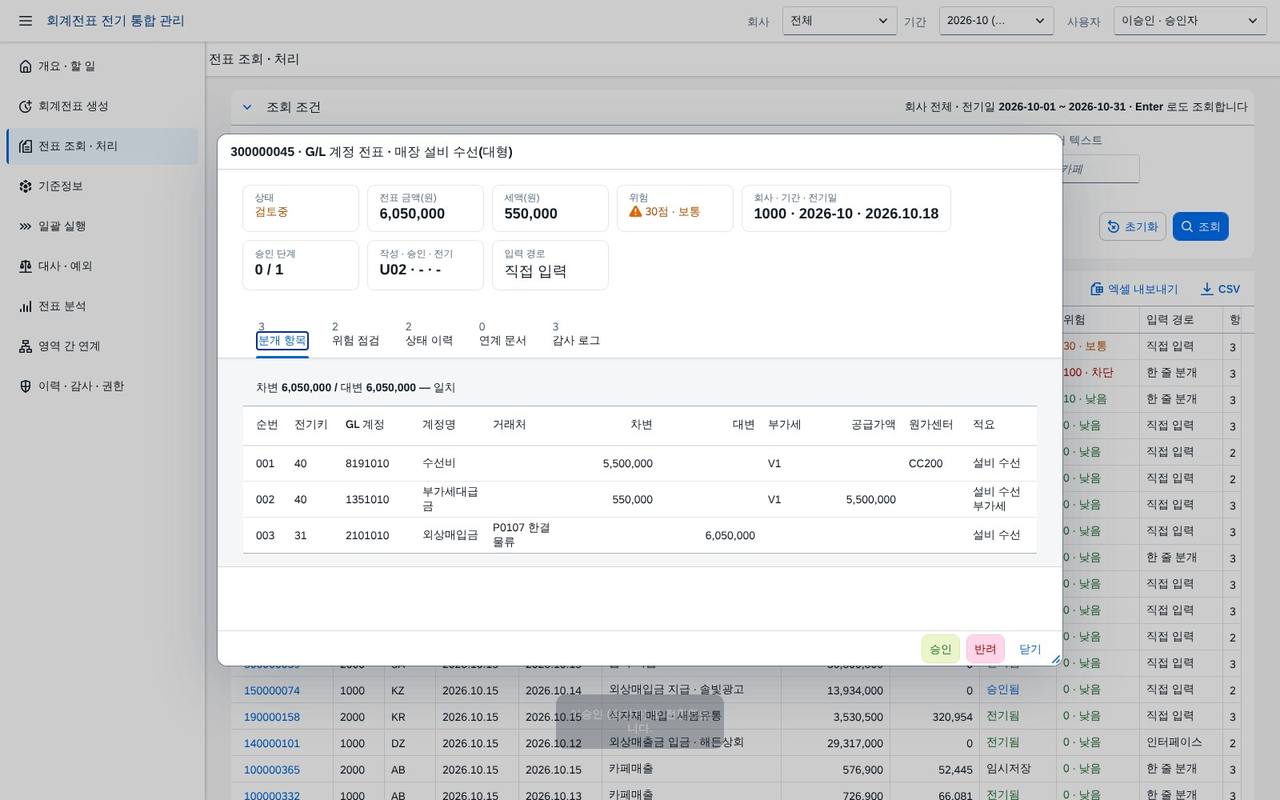Open the hamburger navigation menu
The width and height of the screenshot is (1280, 800).
[25, 21]
